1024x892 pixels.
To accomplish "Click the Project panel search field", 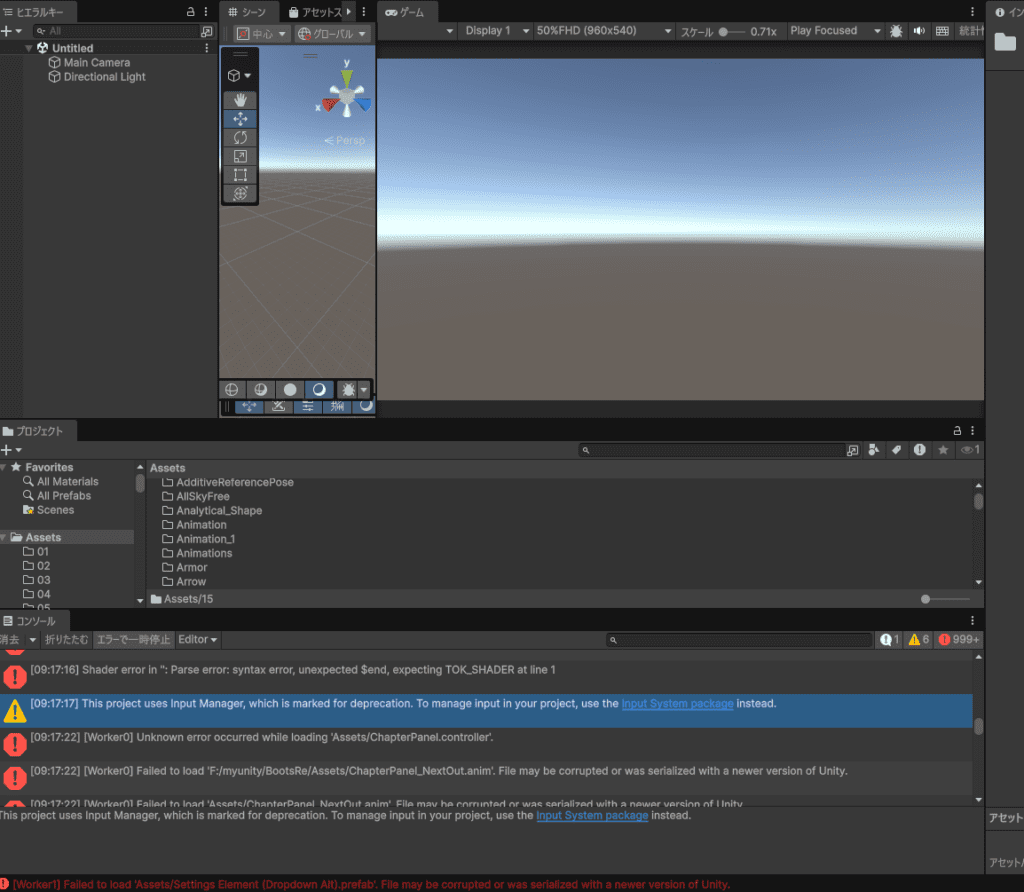I will [714, 451].
